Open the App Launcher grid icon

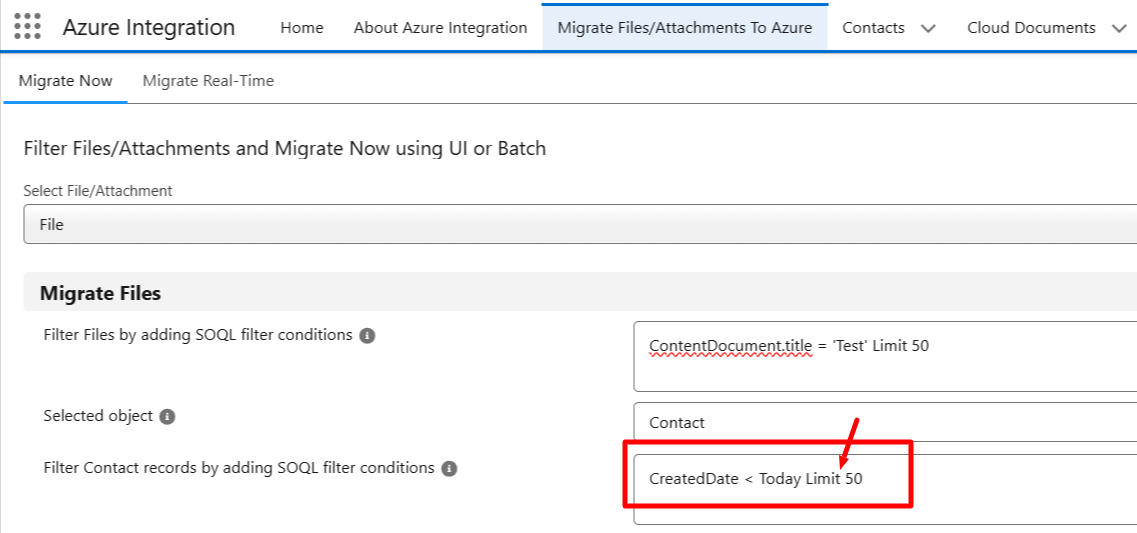28,26
